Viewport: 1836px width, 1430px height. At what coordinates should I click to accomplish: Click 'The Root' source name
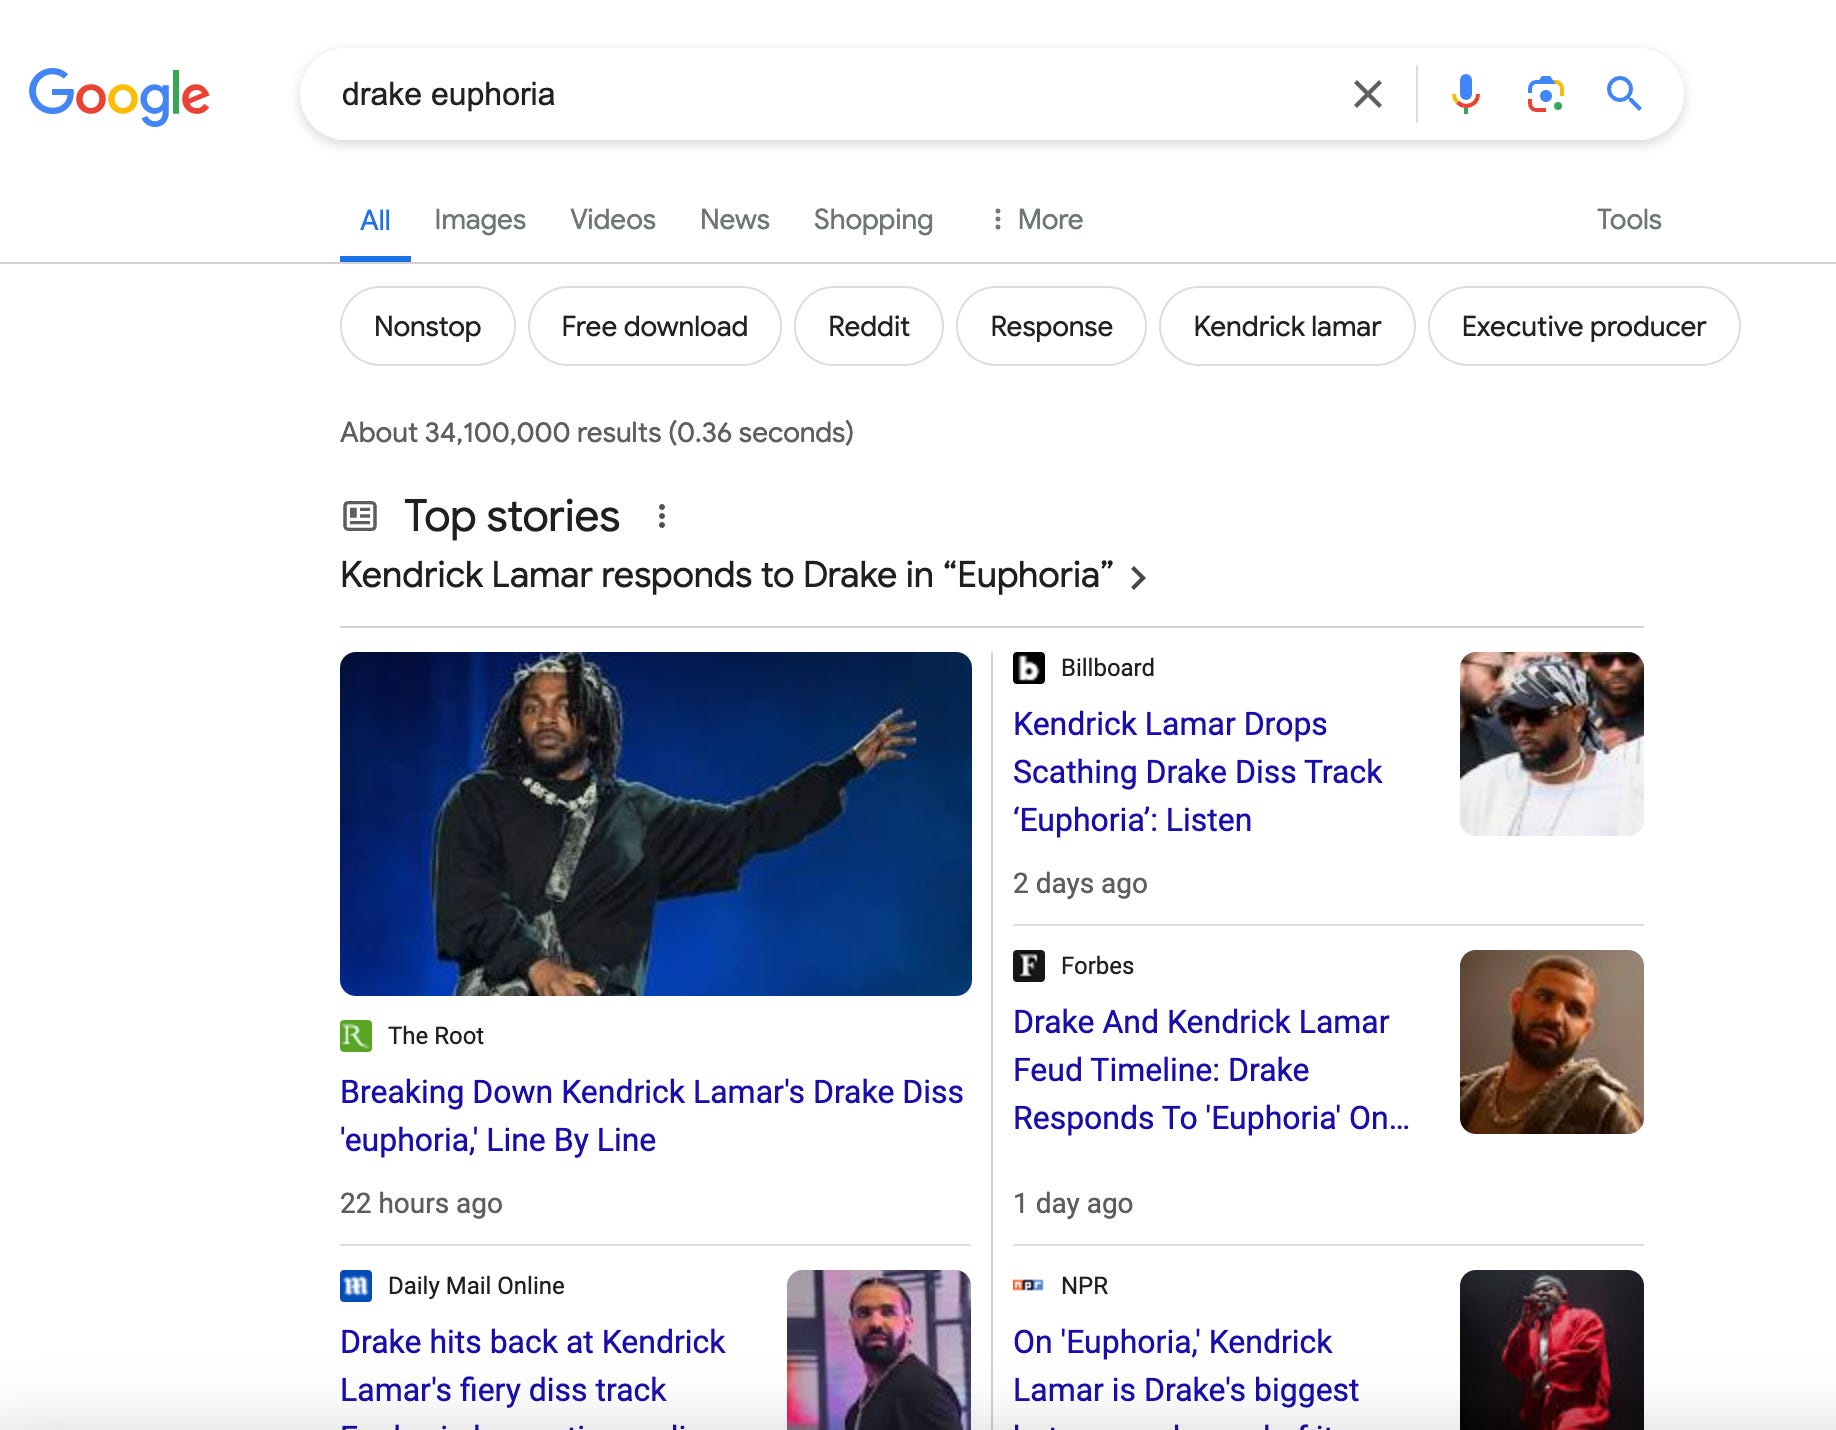point(436,1036)
